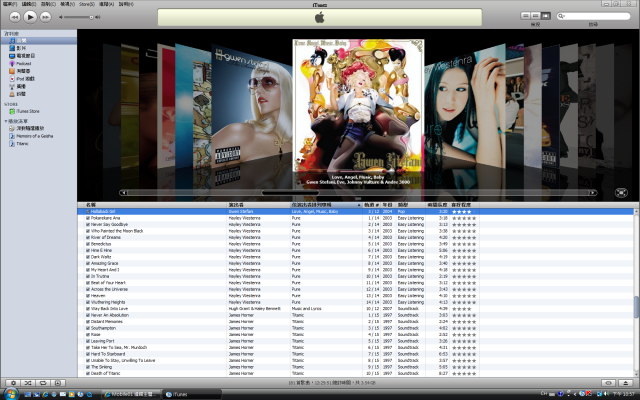Click the Cover Flow full screen icon
The height and width of the screenshot is (400, 640).
(x=621, y=193)
